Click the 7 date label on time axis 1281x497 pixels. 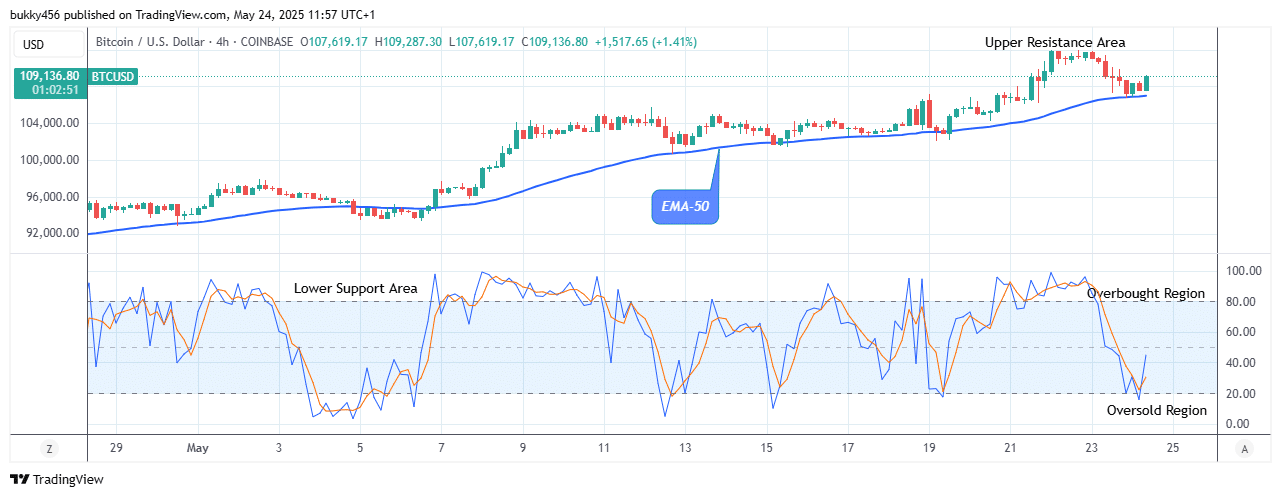tap(441, 447)
